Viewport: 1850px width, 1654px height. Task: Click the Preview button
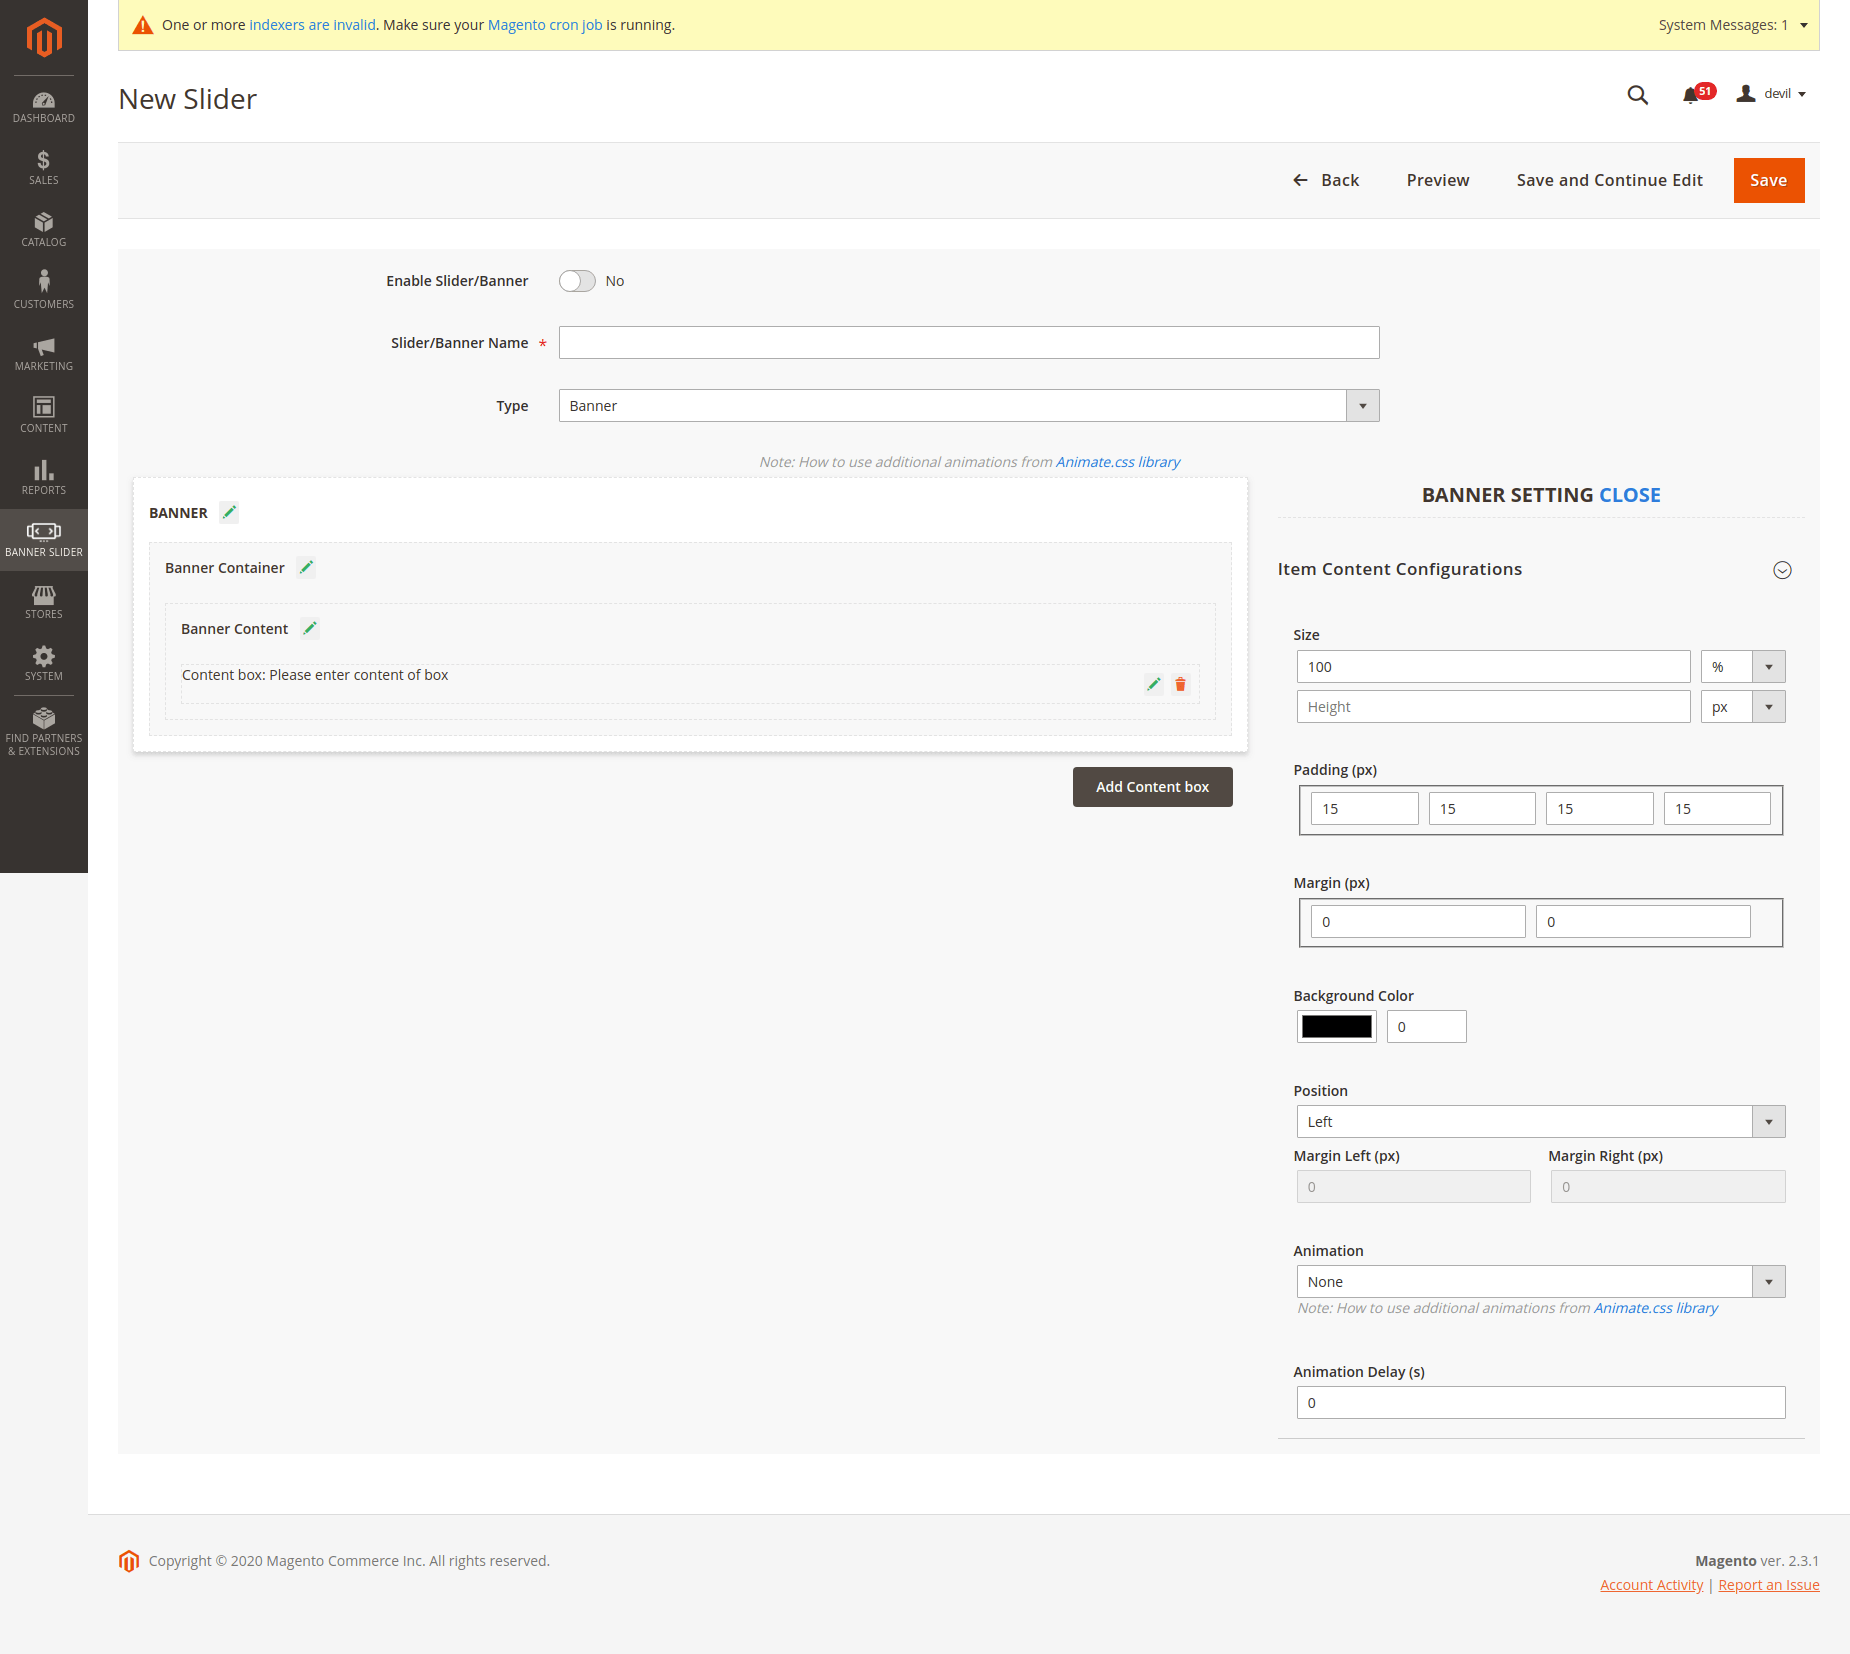(x=1438, y=180)
